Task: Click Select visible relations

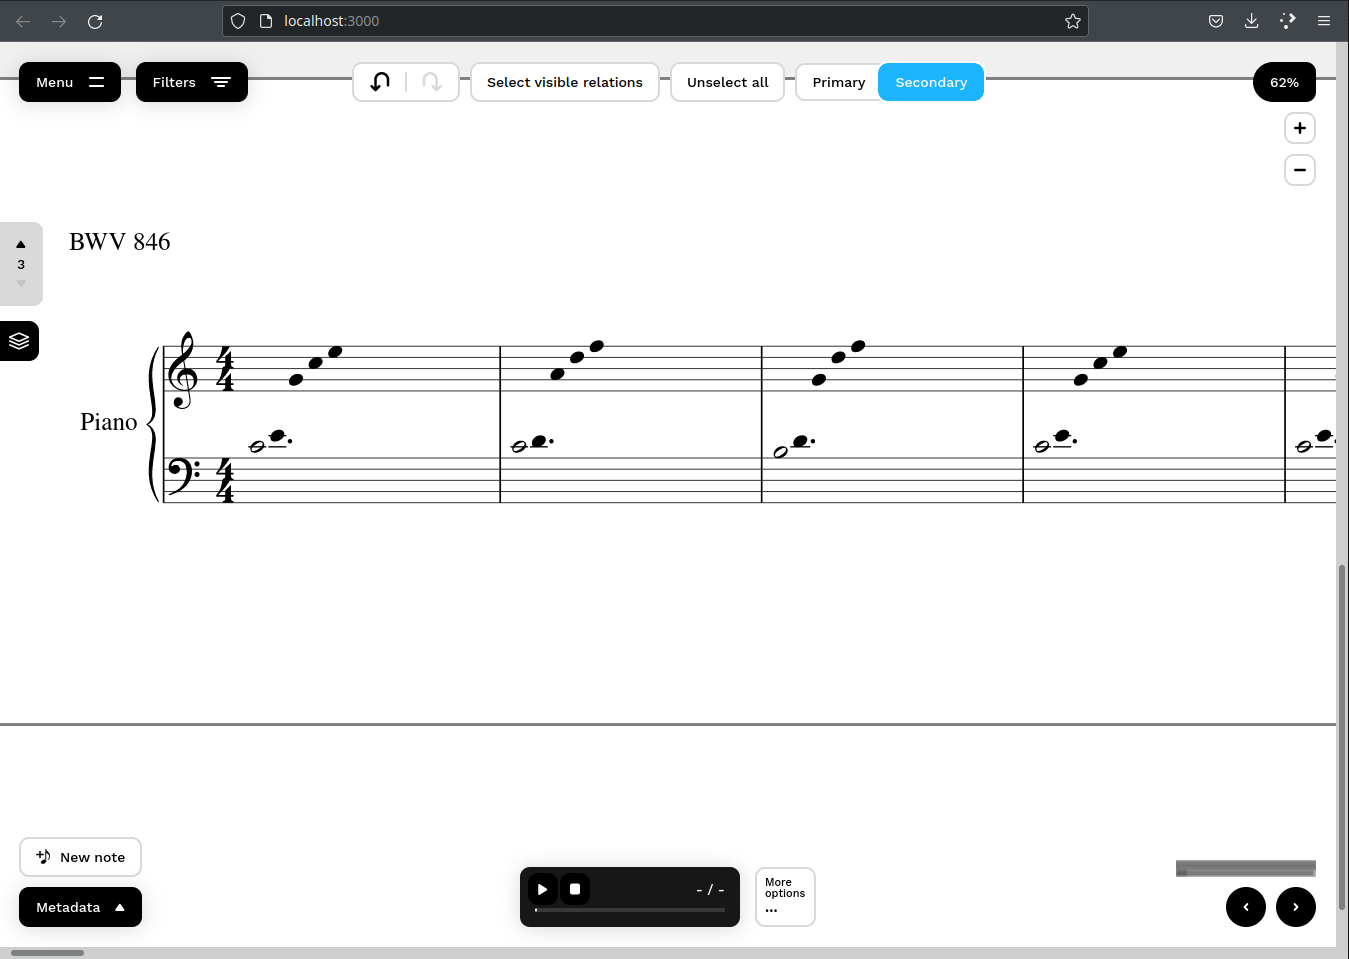Action: click(x=565, y=82)
